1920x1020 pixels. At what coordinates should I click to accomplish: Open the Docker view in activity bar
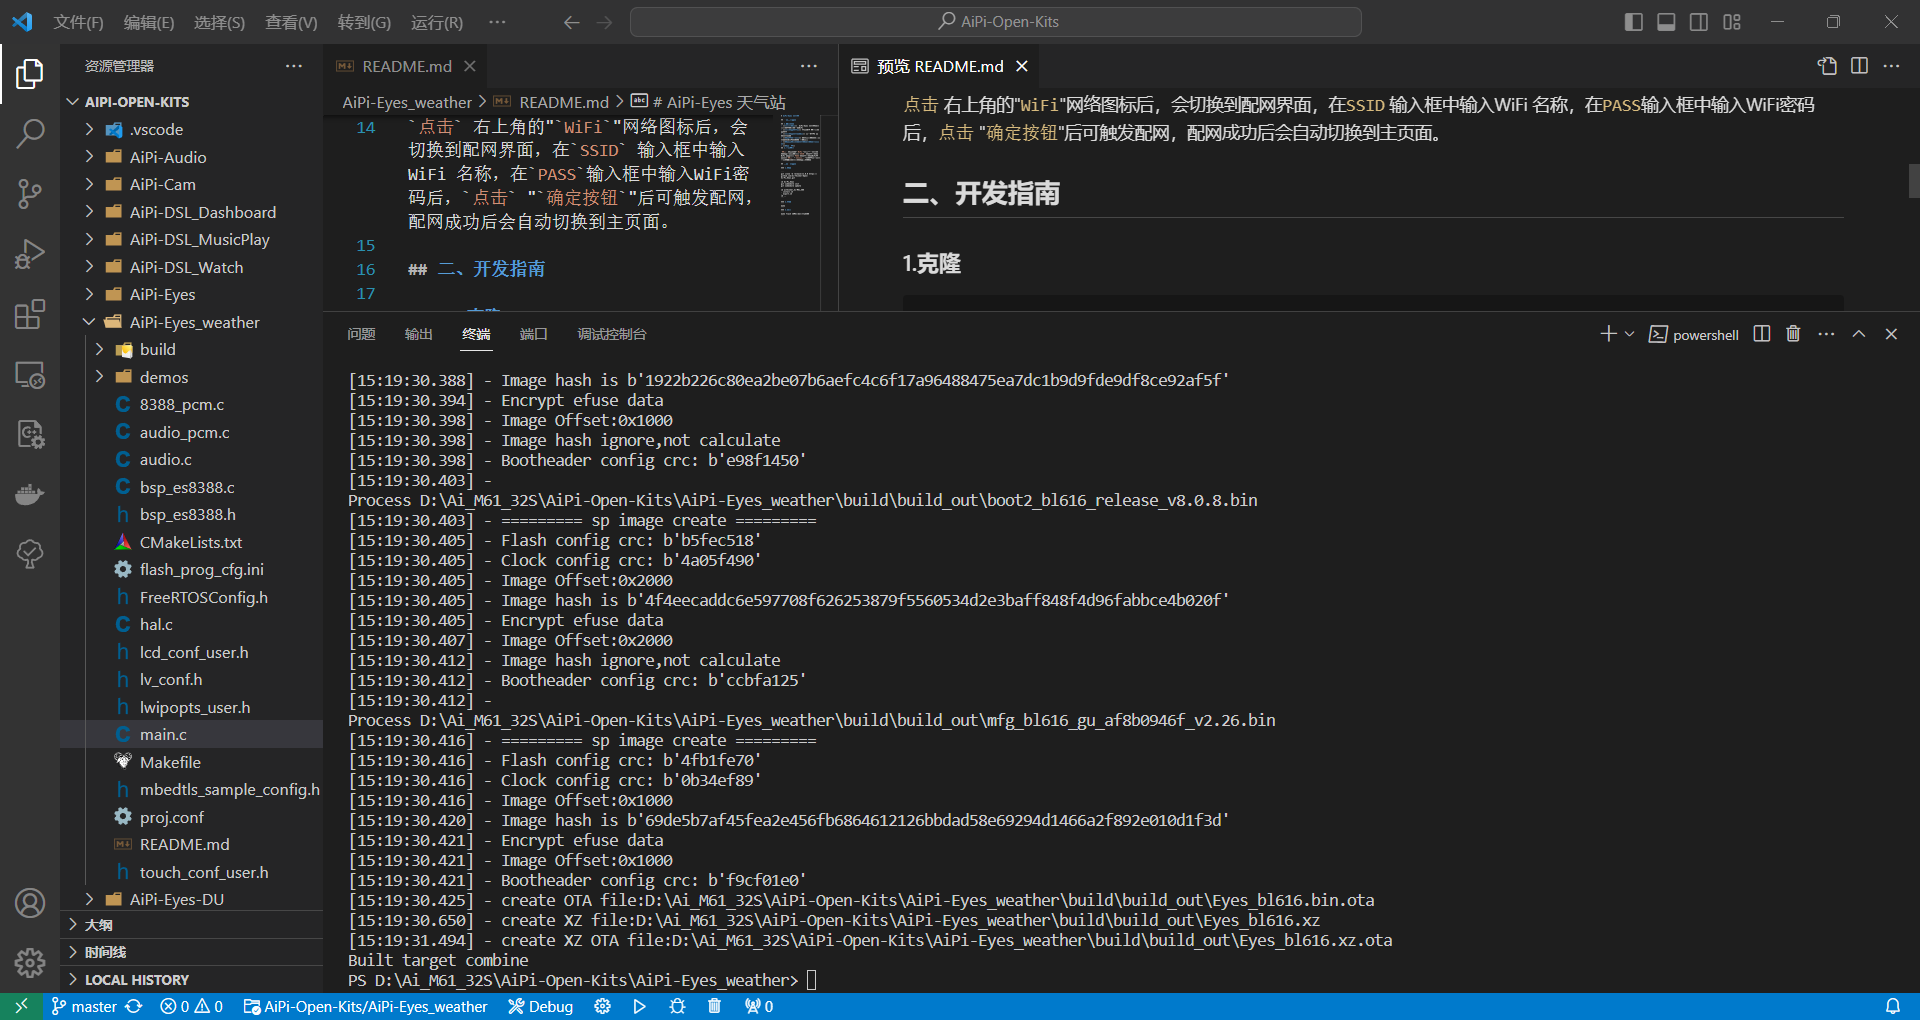click(x=30, y=494)
